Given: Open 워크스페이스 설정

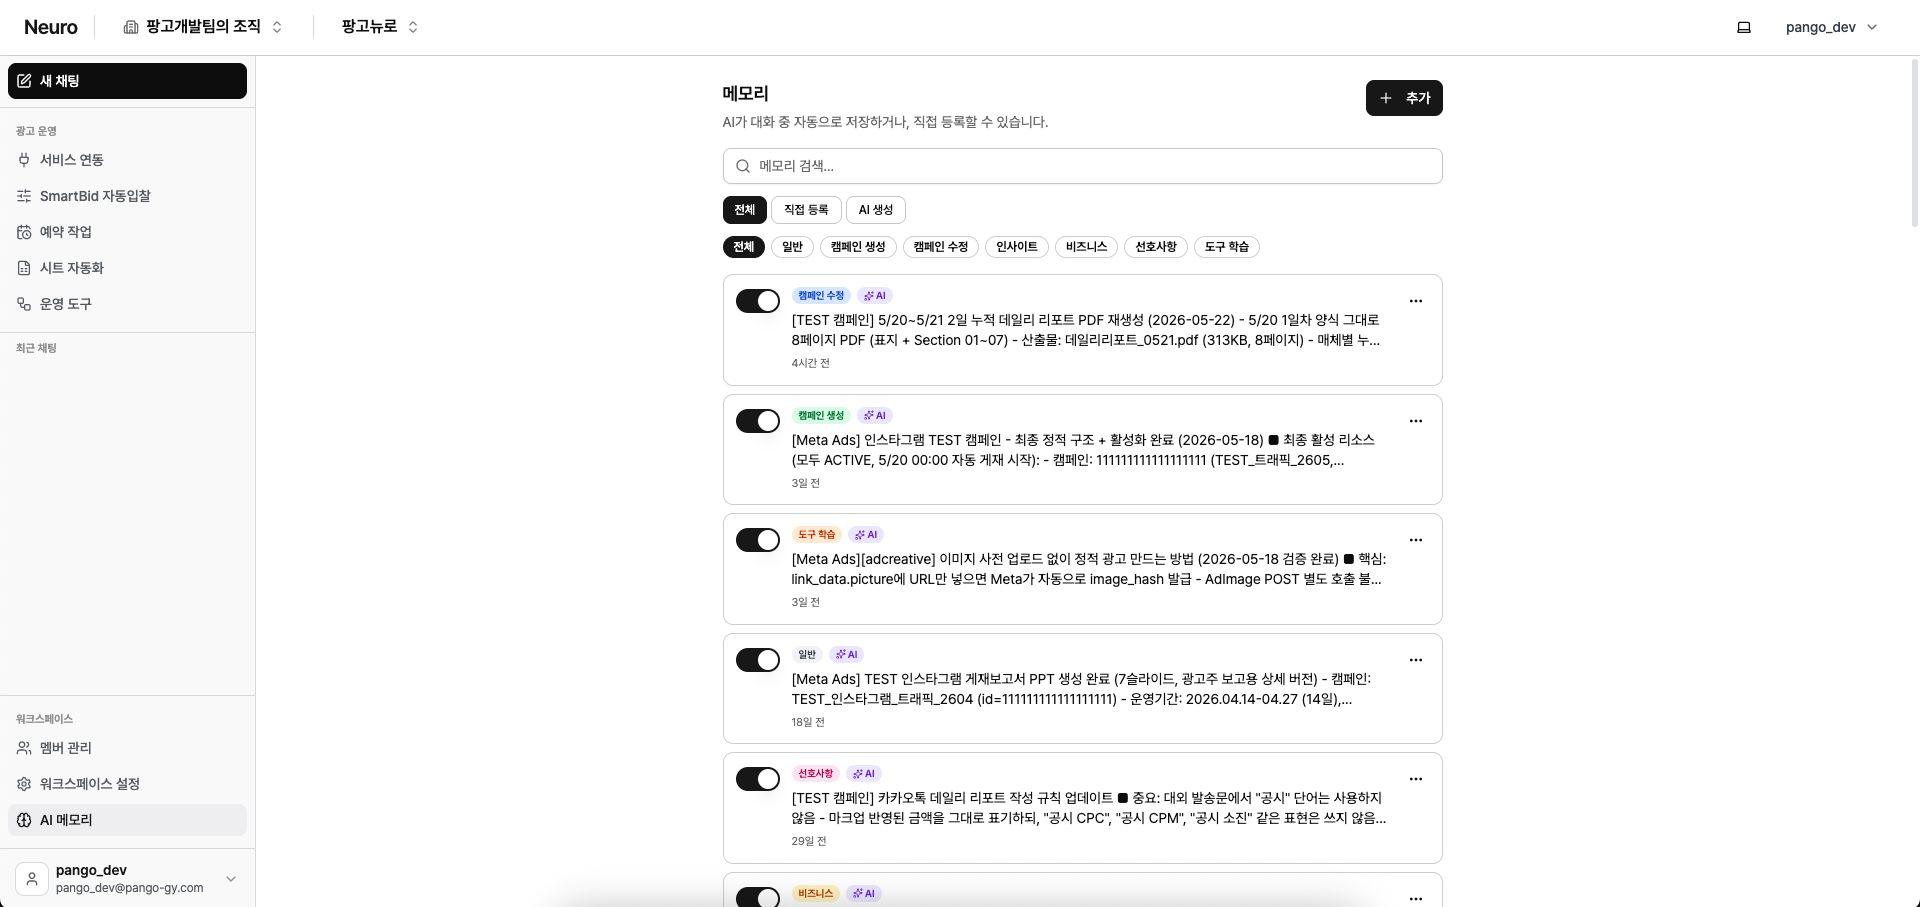Looking at the screenshot, I should tap(127, 784).
